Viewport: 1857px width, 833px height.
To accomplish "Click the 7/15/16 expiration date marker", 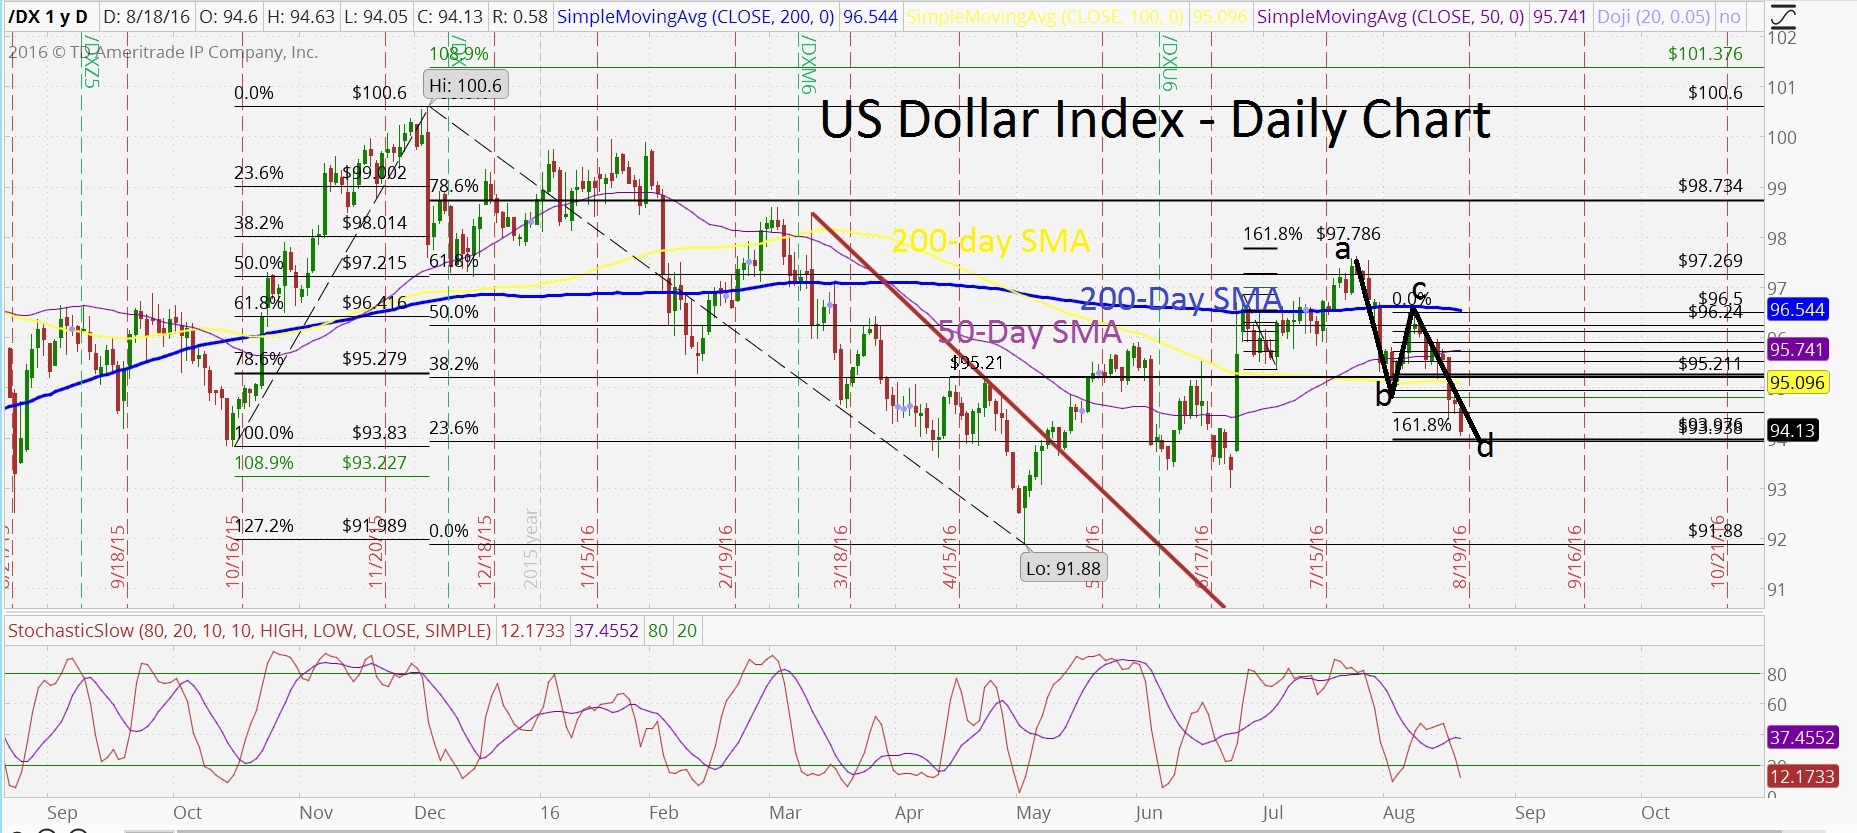I will [x=1317, y=557].
